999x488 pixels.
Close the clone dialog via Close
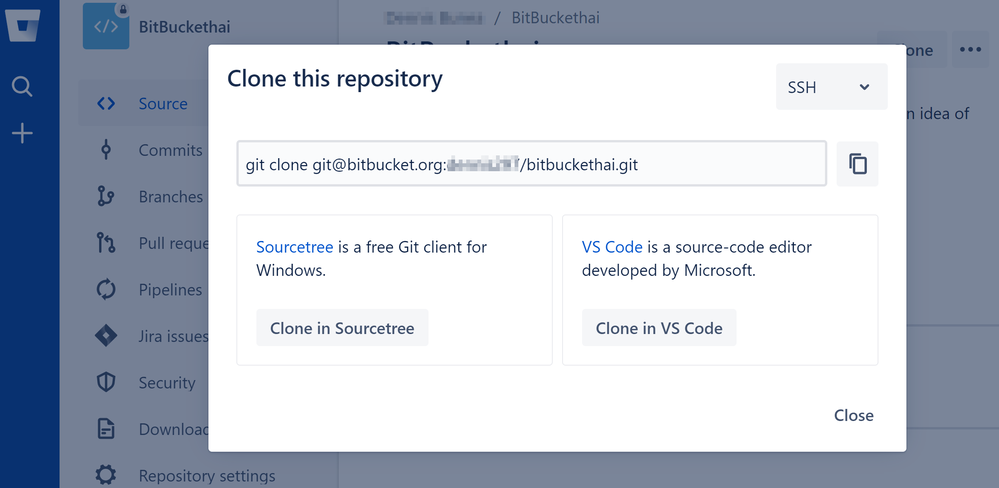pyautogui.click(x=854, y=415)
